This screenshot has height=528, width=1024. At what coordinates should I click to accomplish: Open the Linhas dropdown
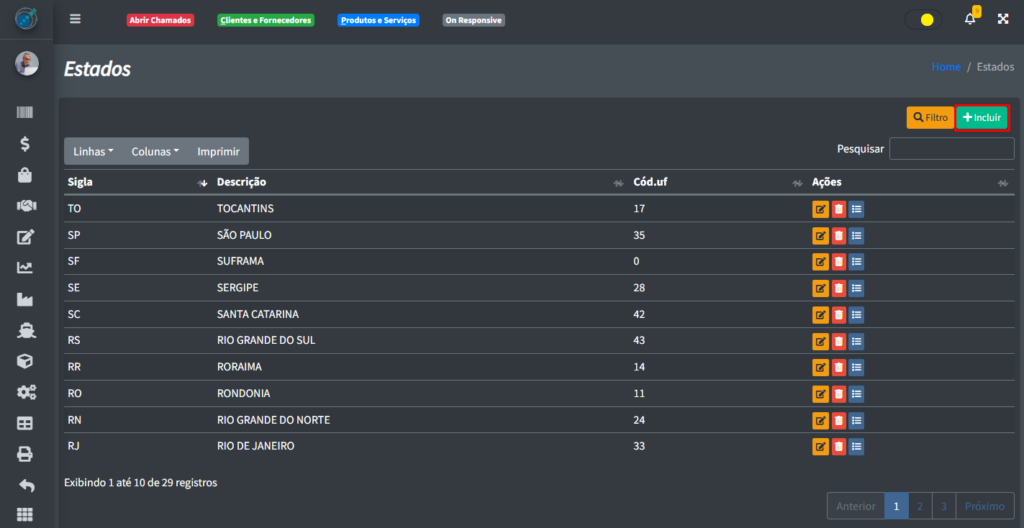[93, 152]
